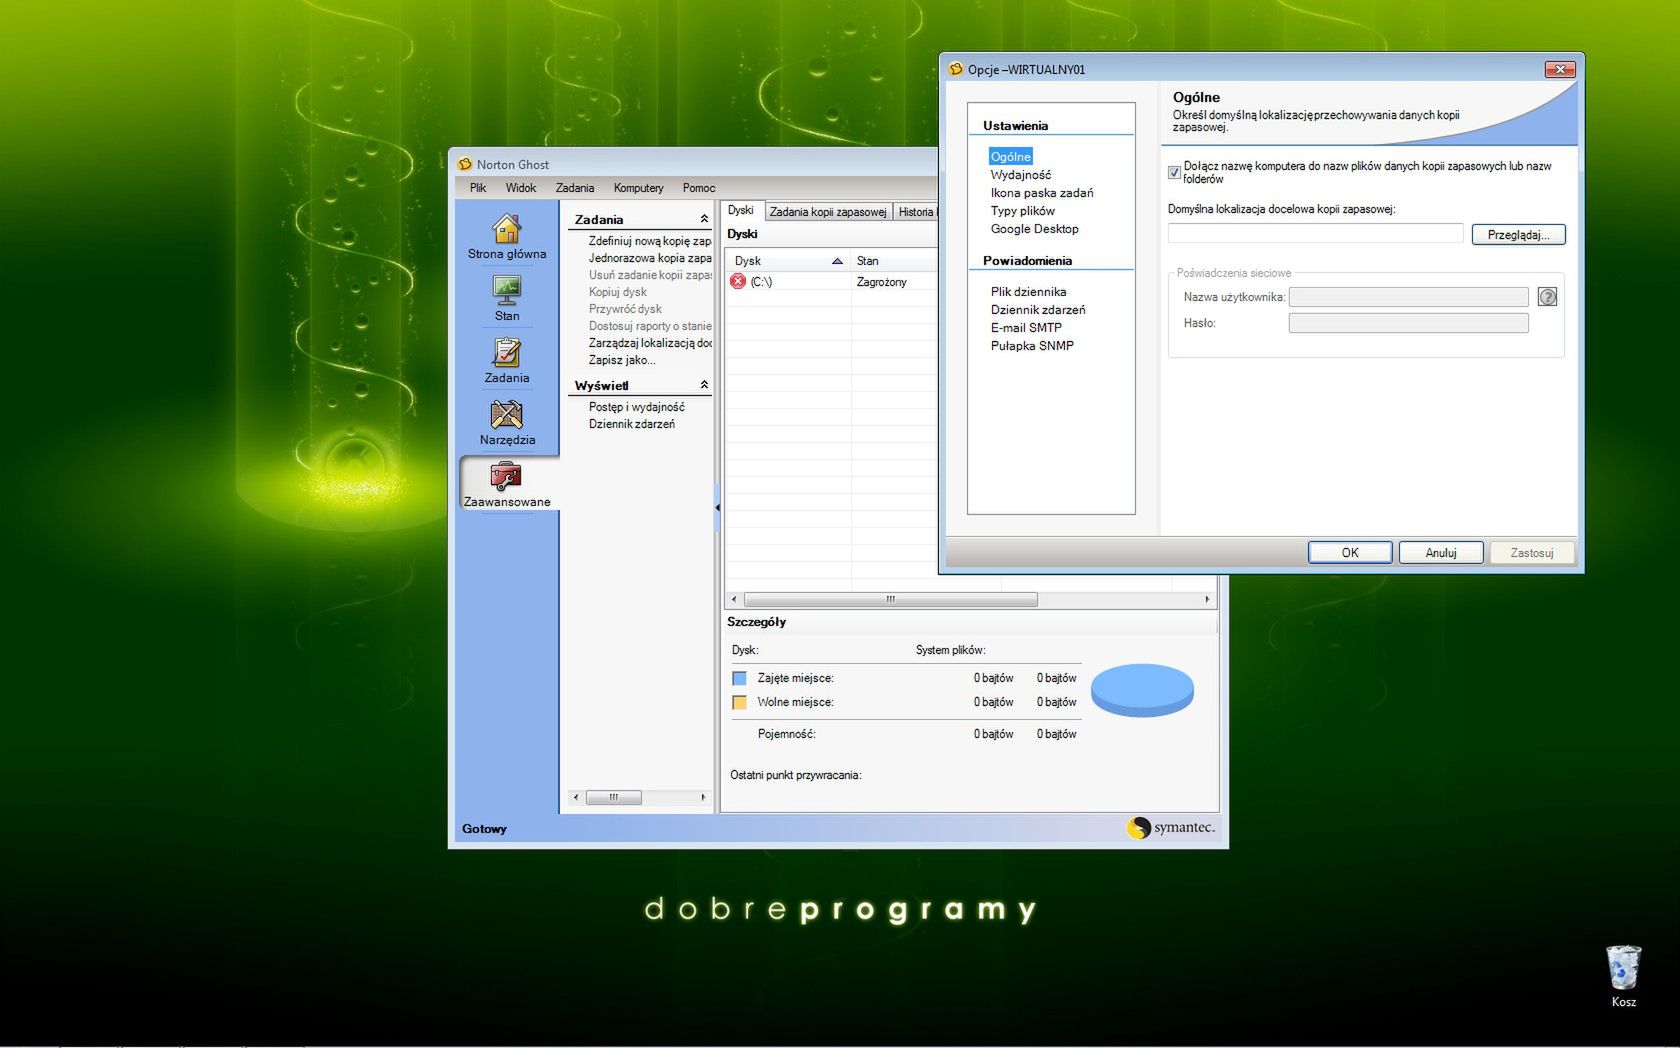Click the Nazwa użytkownika input field
This screenshot has height=1048, width=1680.
point(1408,297)
